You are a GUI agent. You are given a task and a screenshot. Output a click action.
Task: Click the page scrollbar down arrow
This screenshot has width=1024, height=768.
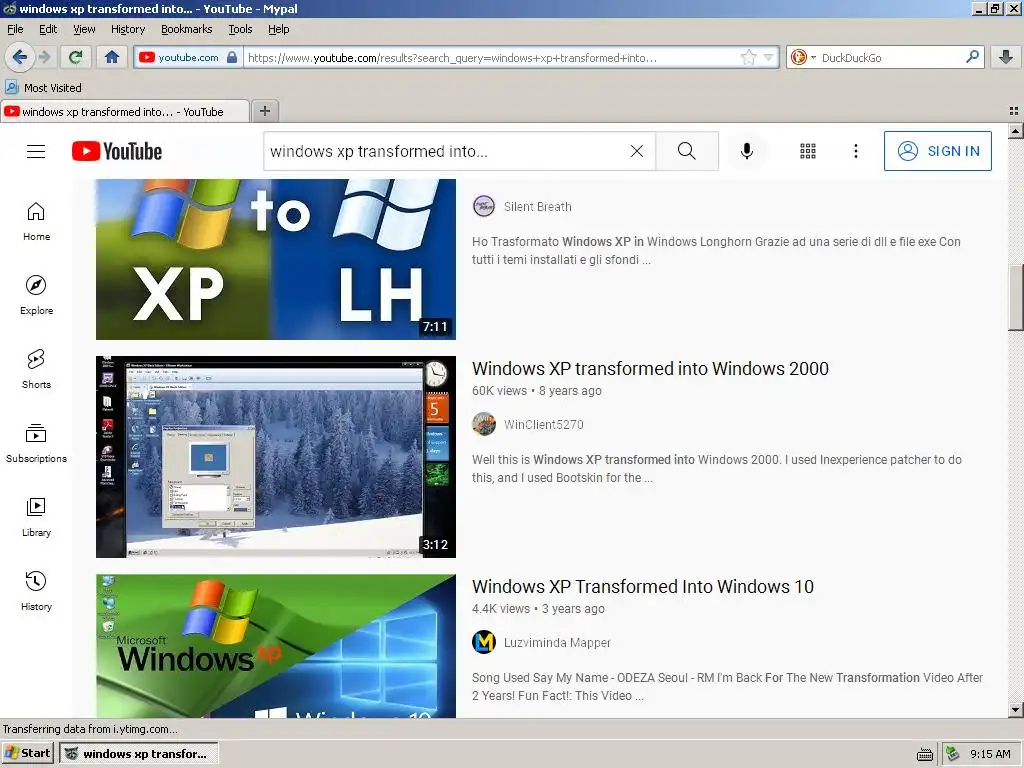click(1015, 709)
